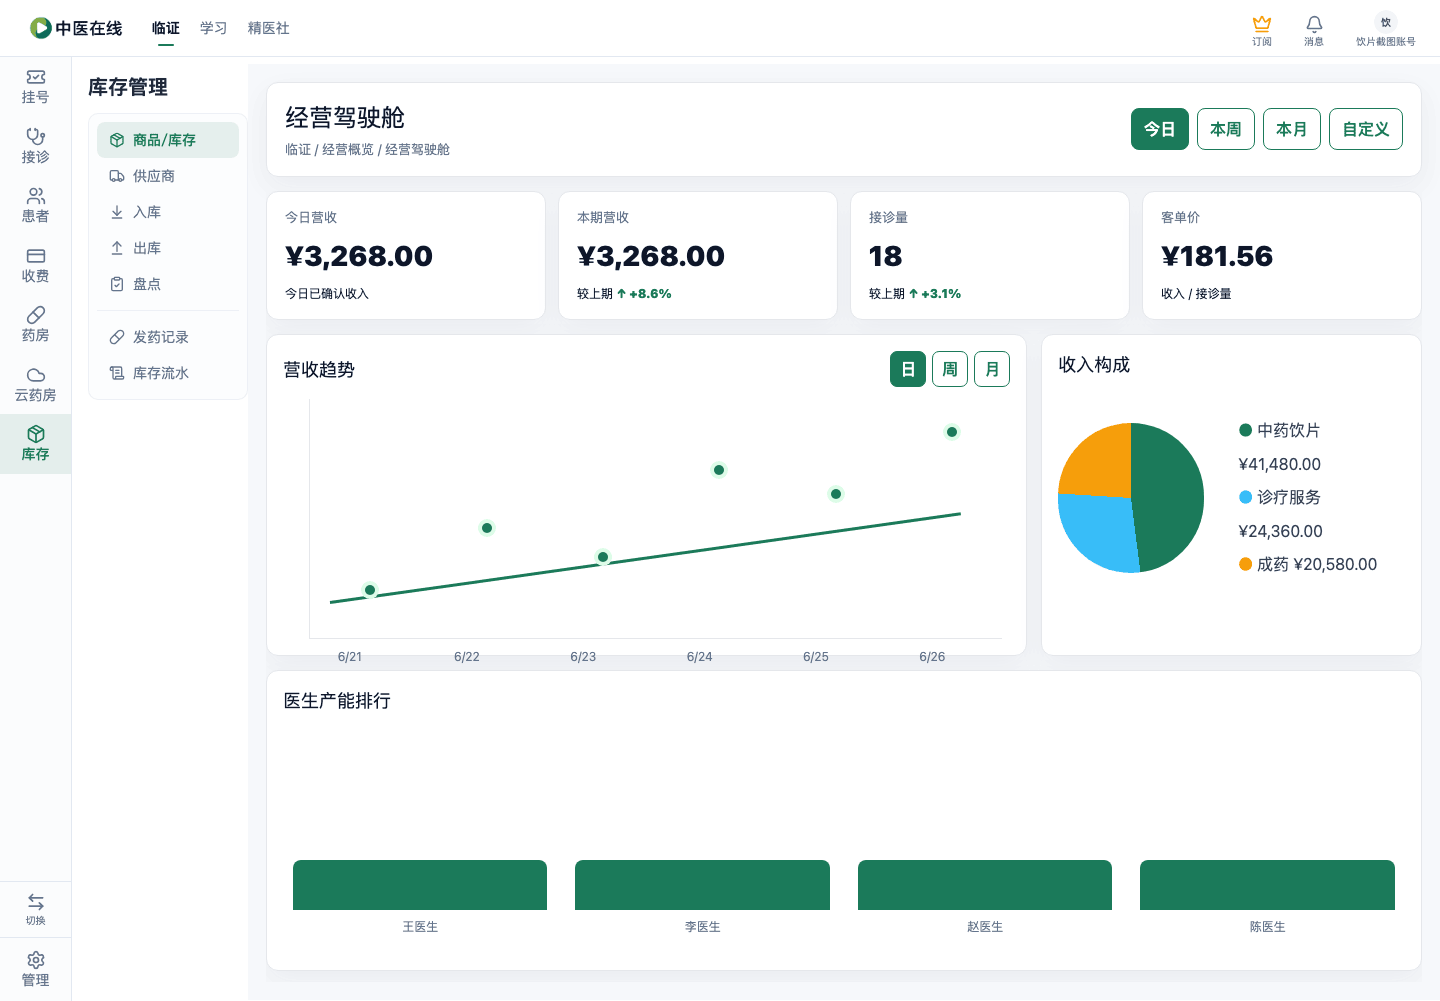
Task: Click the 今日营收 card
Action: point(406,256)
